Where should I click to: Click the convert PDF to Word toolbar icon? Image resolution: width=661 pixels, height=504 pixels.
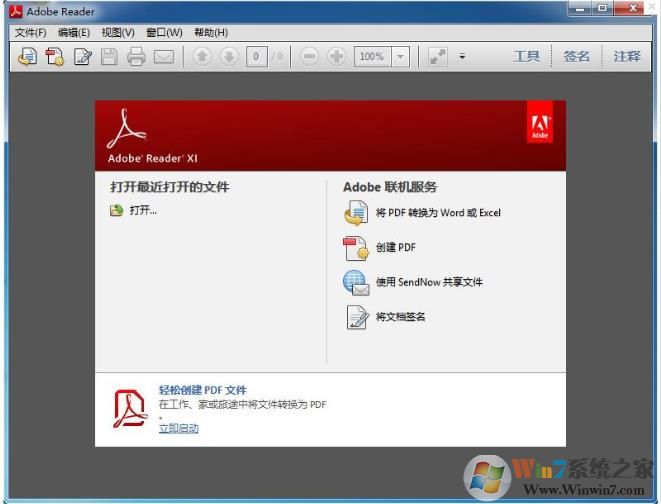click(x=27, y=56)
